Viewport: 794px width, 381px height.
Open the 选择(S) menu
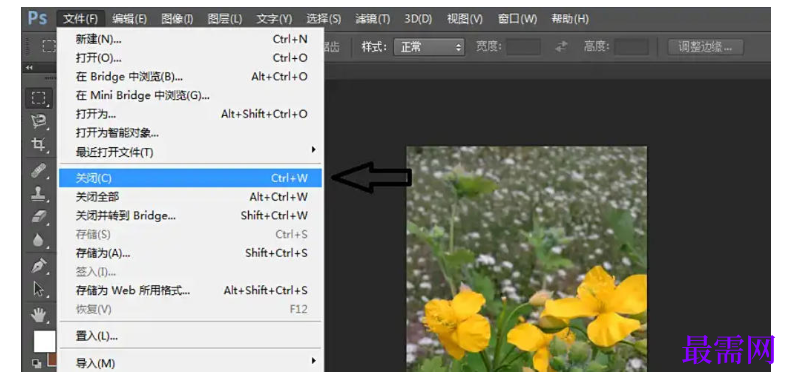(x=323, y=19)
